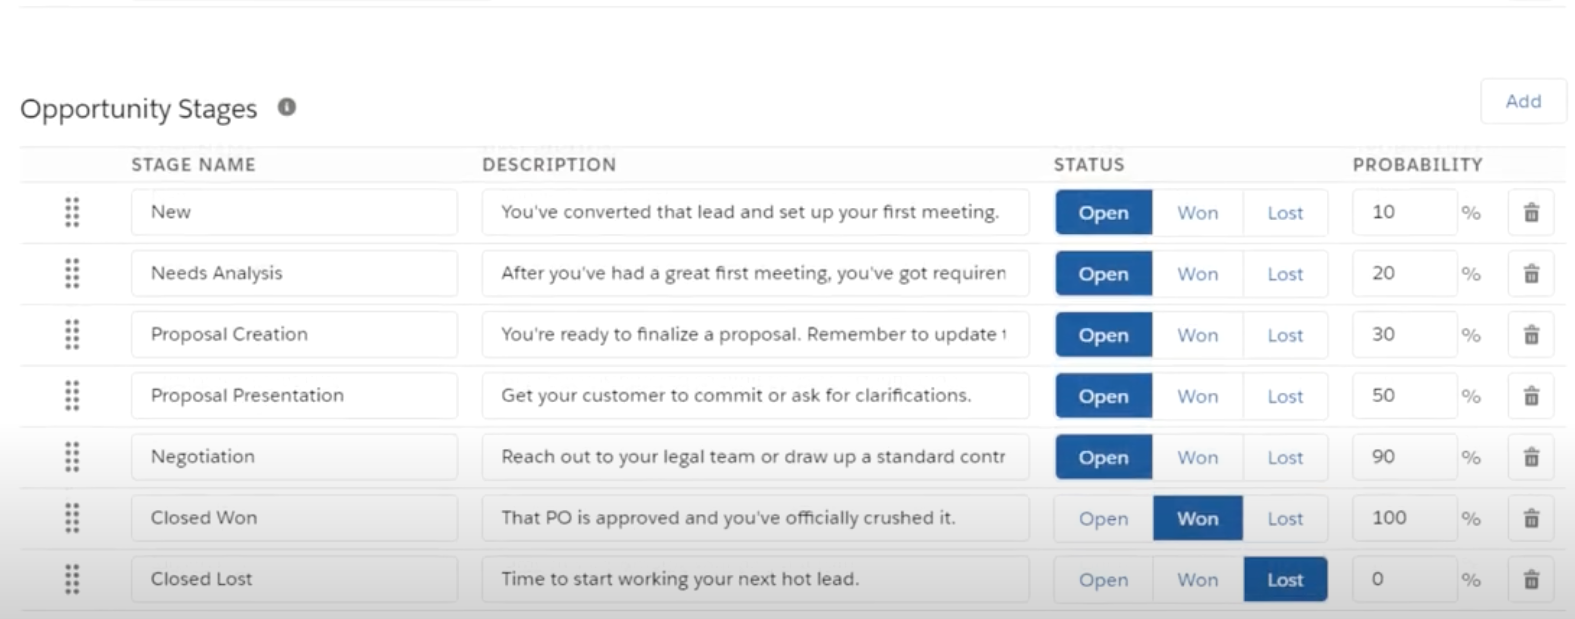Remove the Negotiation stage via trash icon
This screenshot has width=1575, height=619.
click(x=1531, y=457)
